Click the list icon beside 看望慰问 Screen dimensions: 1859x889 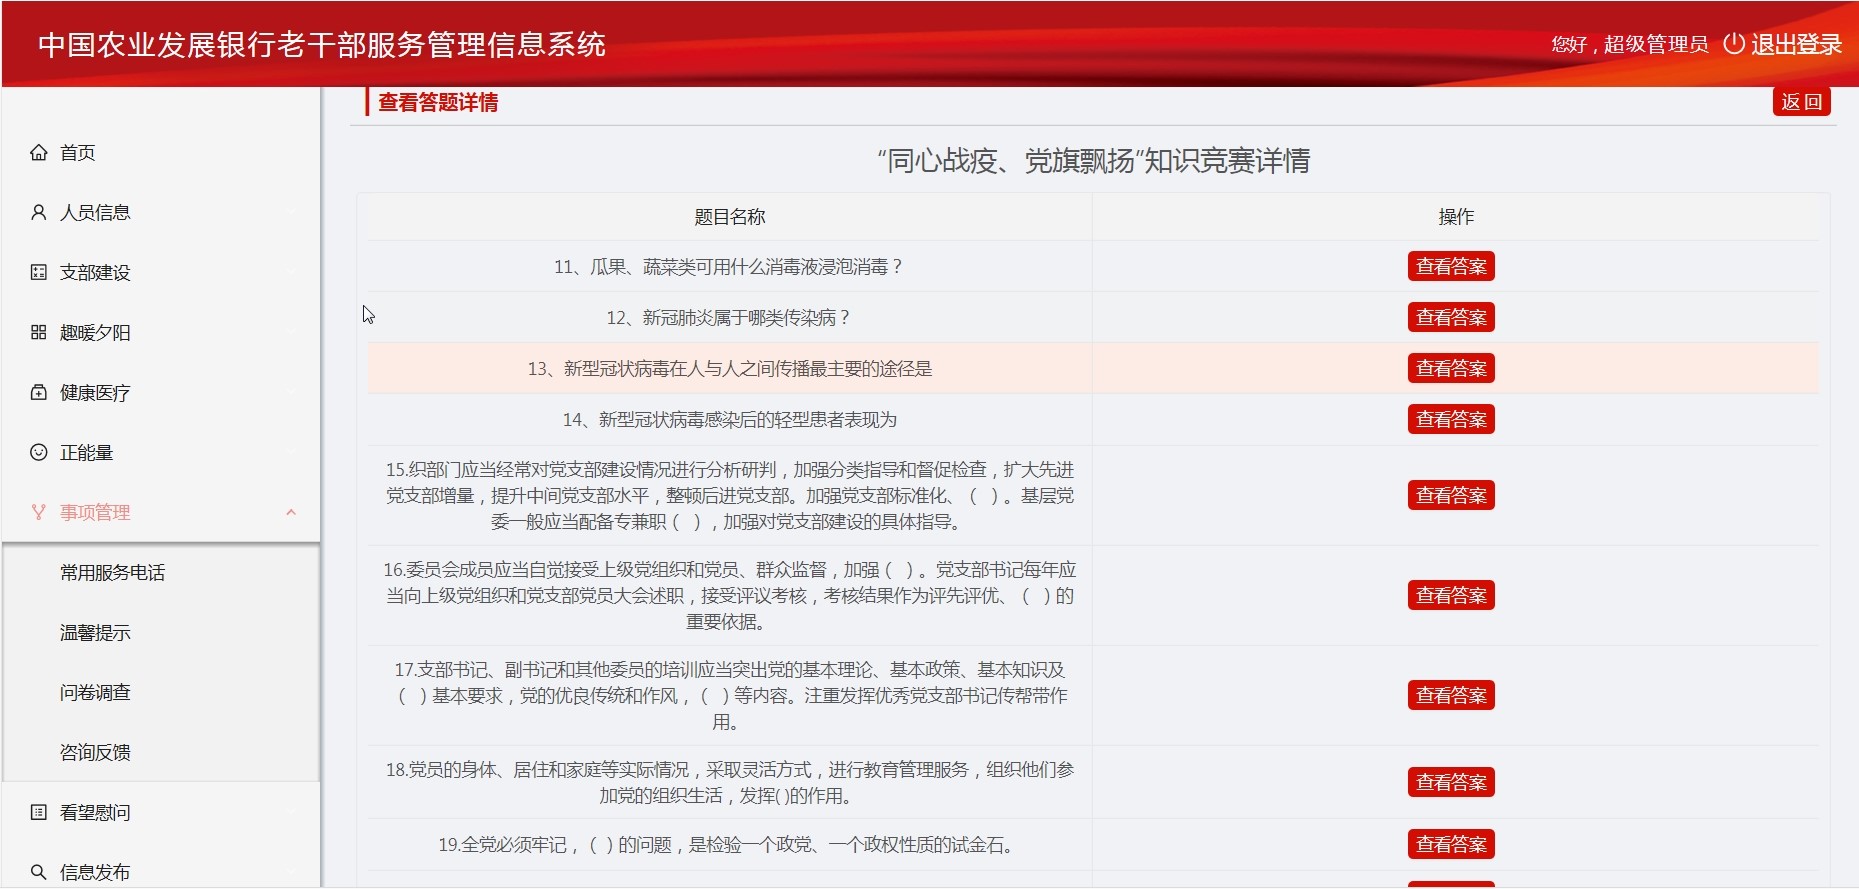coord(39,812)
